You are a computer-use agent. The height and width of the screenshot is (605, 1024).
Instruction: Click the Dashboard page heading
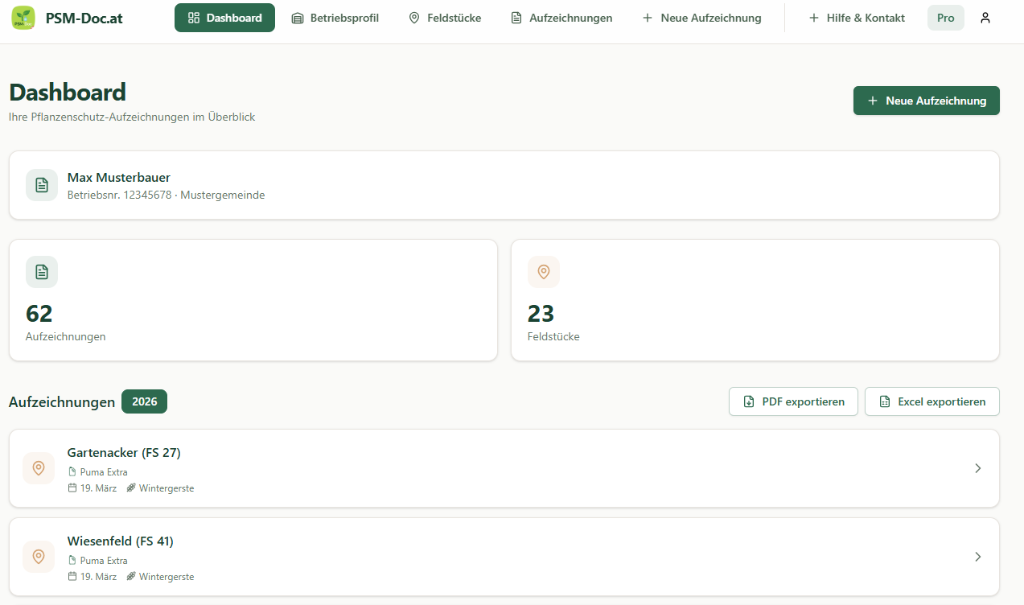[67, 92]
